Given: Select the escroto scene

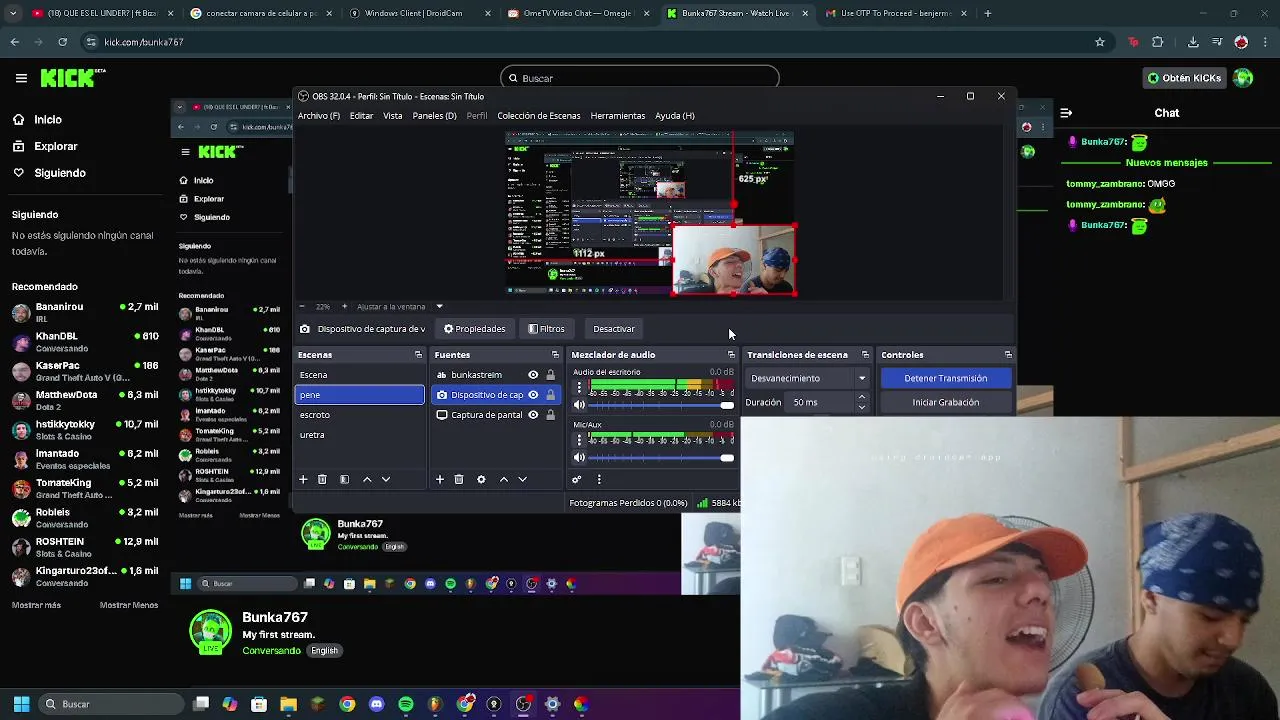Looking at the screenshot, I should pos(360,415).
